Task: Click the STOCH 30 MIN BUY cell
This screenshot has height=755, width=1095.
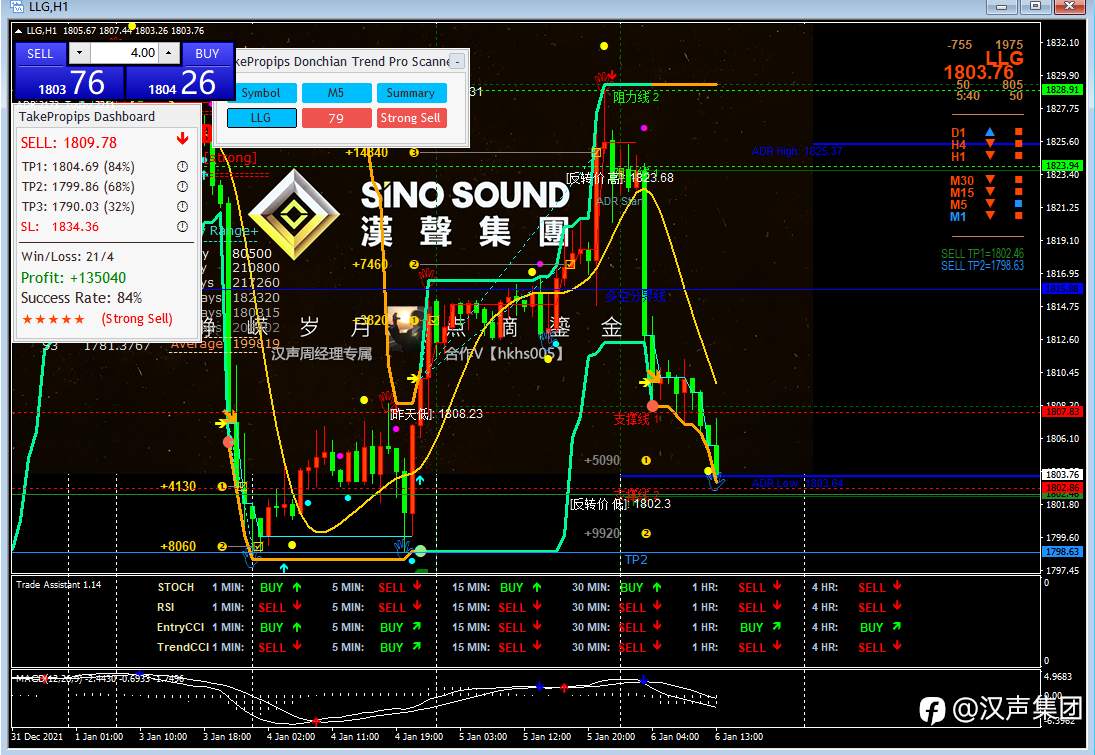Action: point(640,587)
